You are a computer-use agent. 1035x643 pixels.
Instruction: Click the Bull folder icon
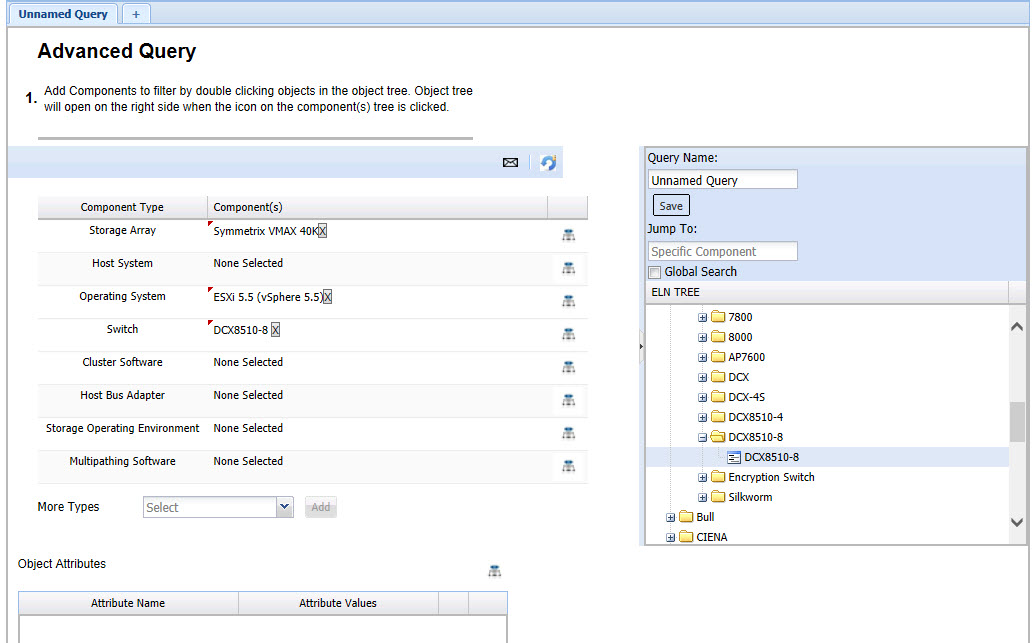pyautogui.click(x=686, y=517)
